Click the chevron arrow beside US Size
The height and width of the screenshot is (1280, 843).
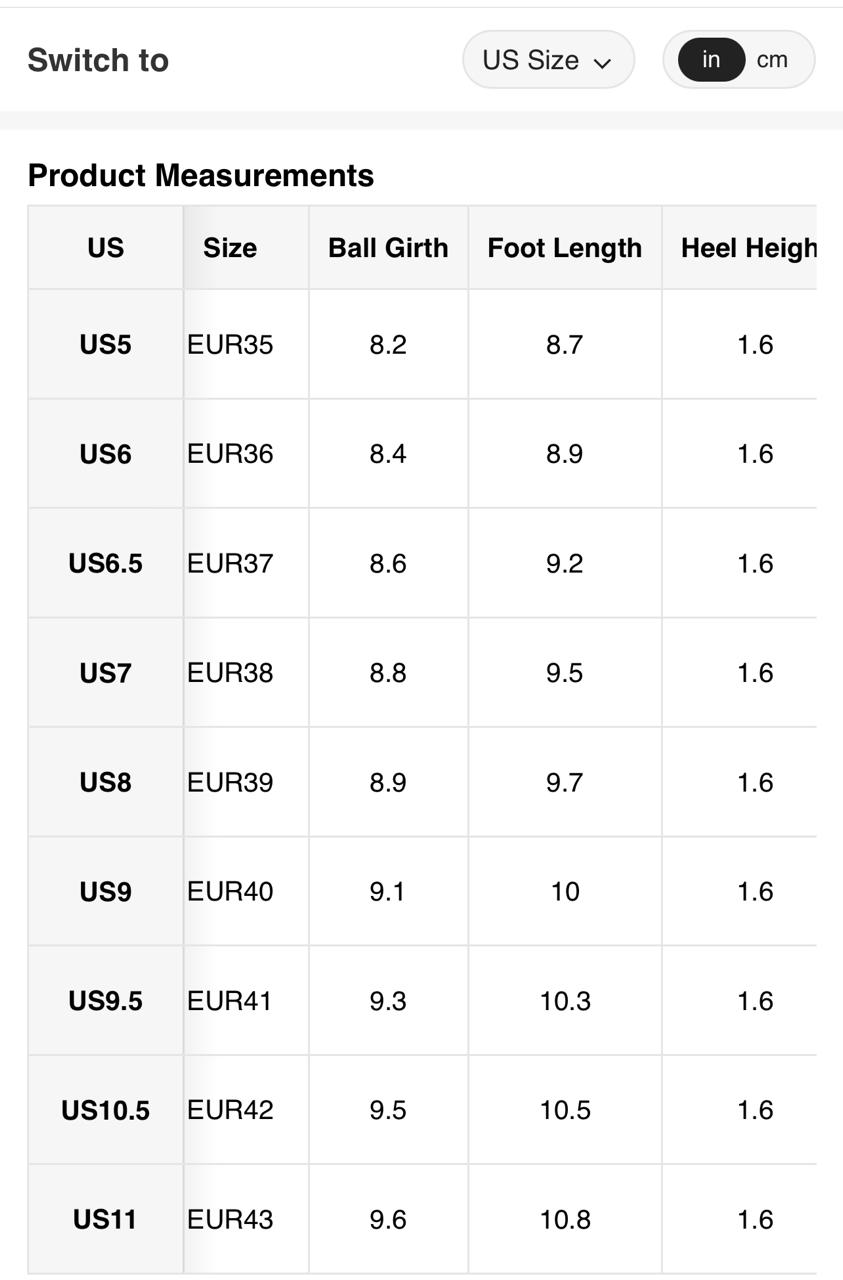(x=602, y=62)
